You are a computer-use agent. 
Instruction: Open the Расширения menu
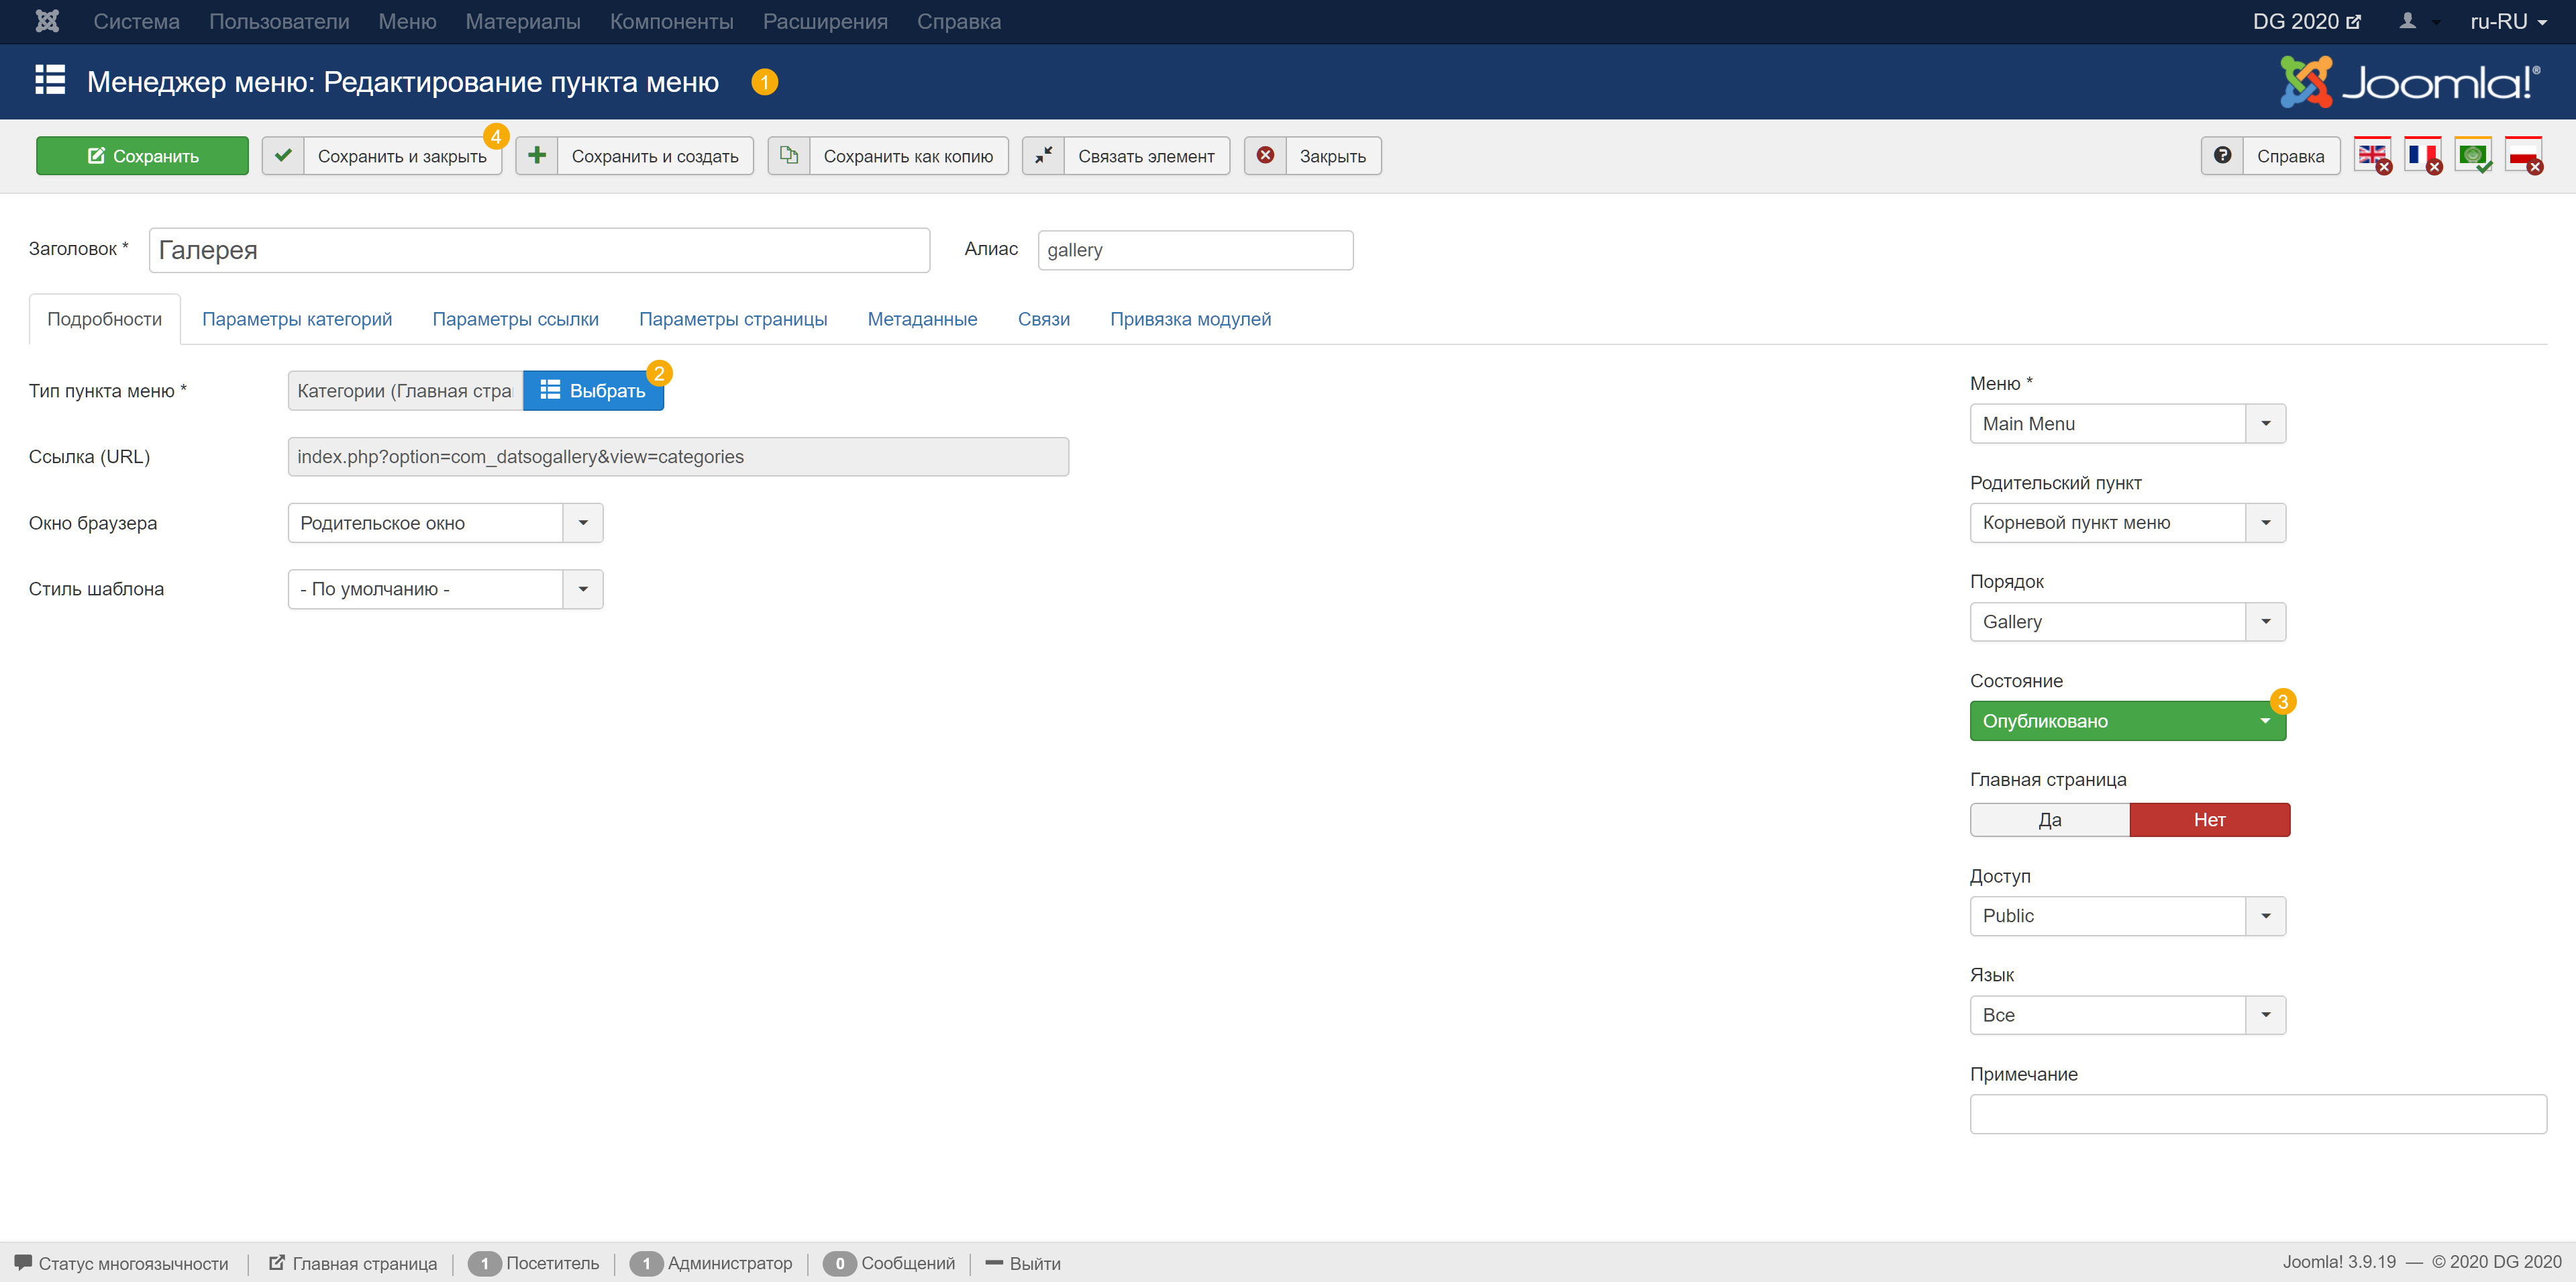[825, 21]
